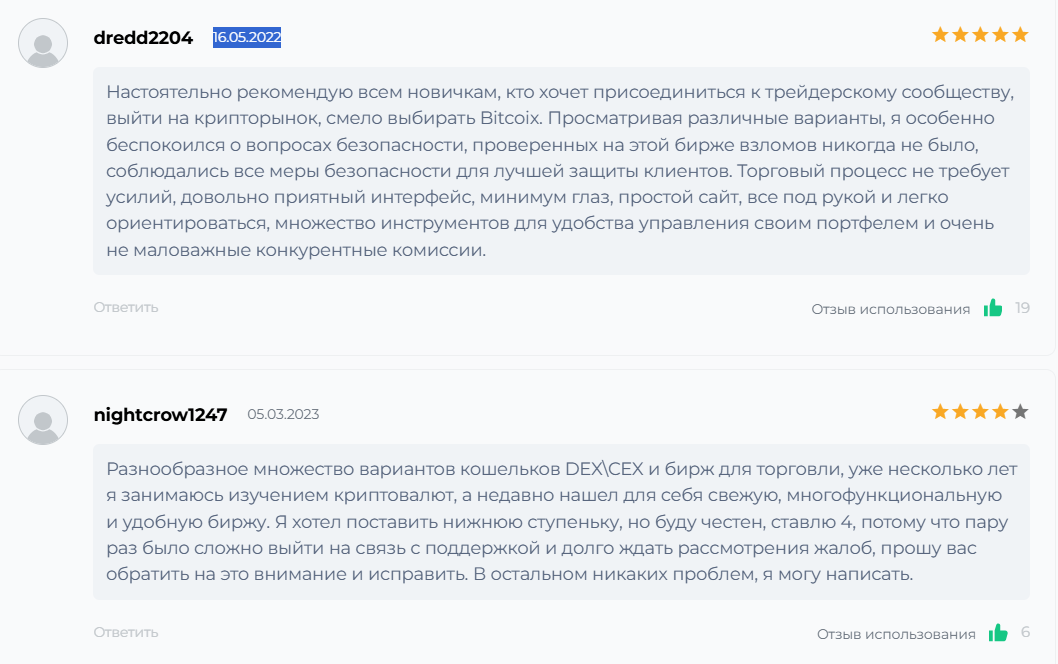Click nightcrow1247's username
This screenshot has width=1058, height=664.
pyautogui.click(x=159, y=413)
